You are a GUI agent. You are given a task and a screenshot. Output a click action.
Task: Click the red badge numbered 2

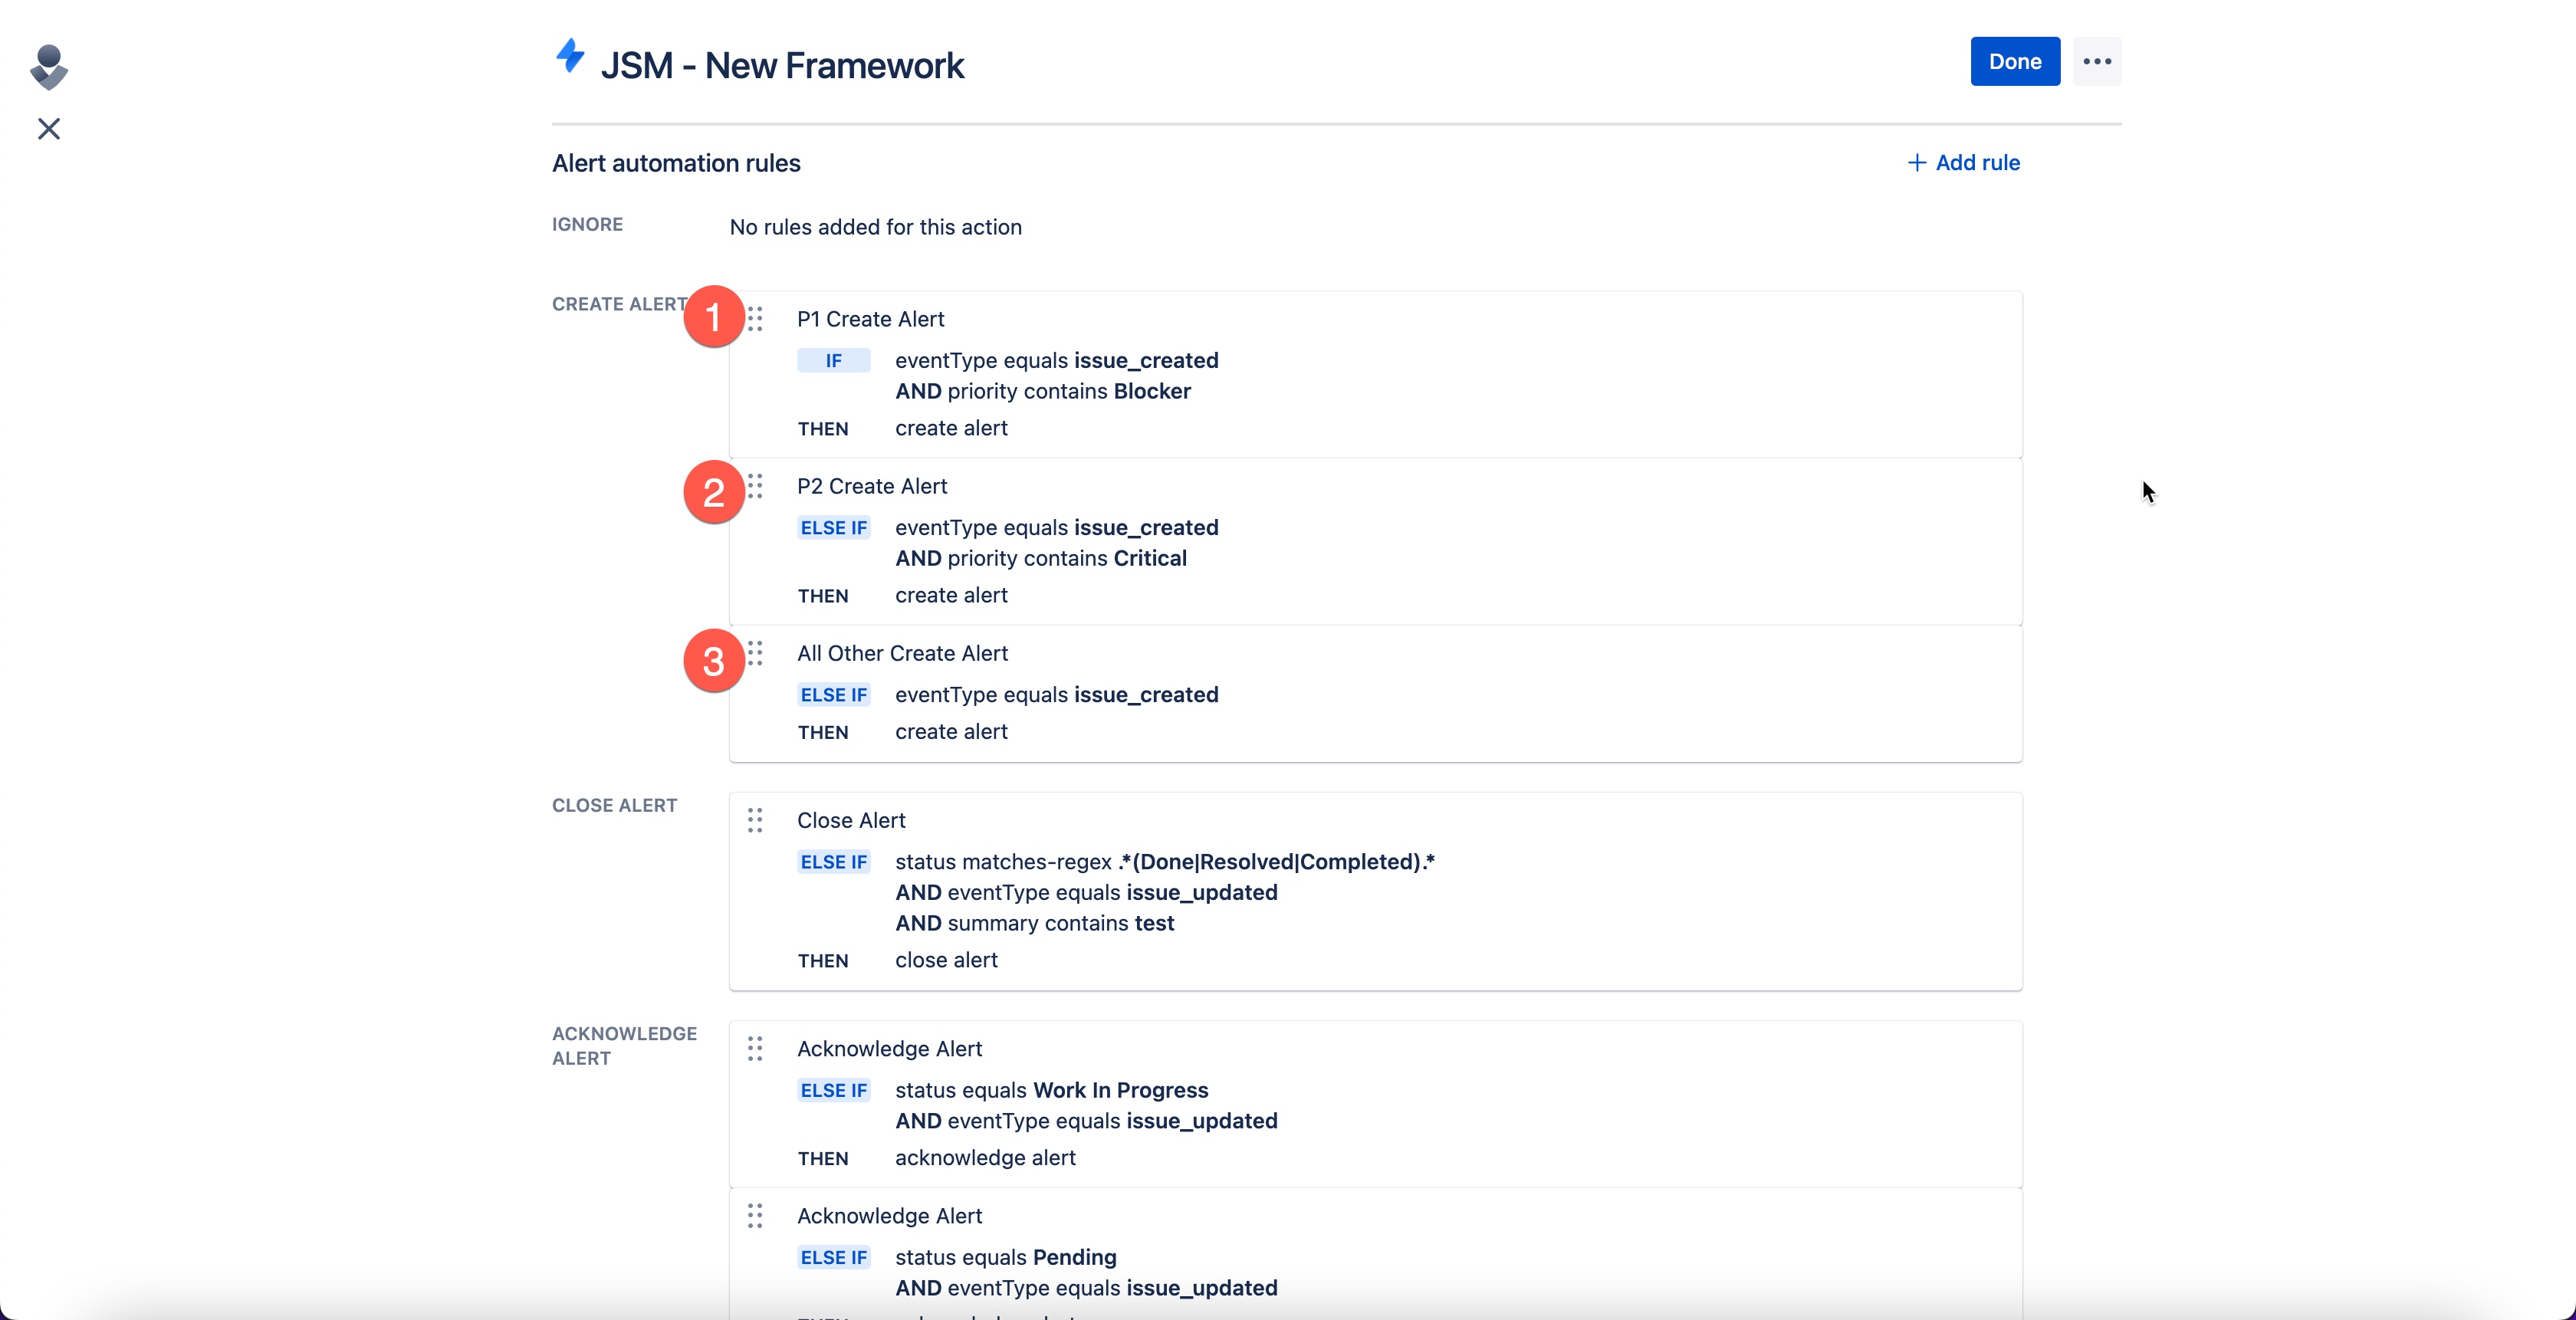coord(712,491)
